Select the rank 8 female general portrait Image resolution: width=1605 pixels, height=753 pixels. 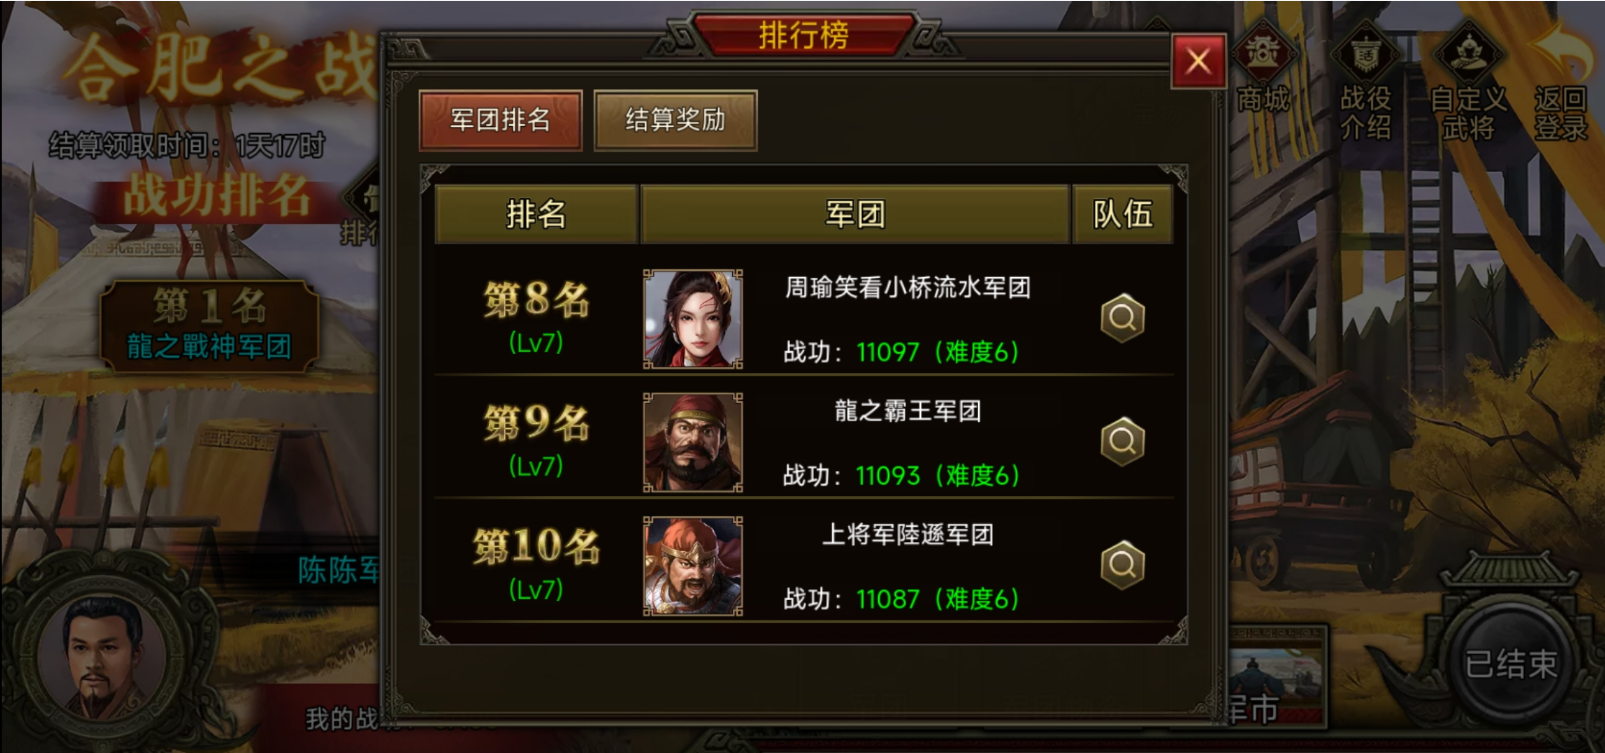pyautogui.click(x=693, y=319)
